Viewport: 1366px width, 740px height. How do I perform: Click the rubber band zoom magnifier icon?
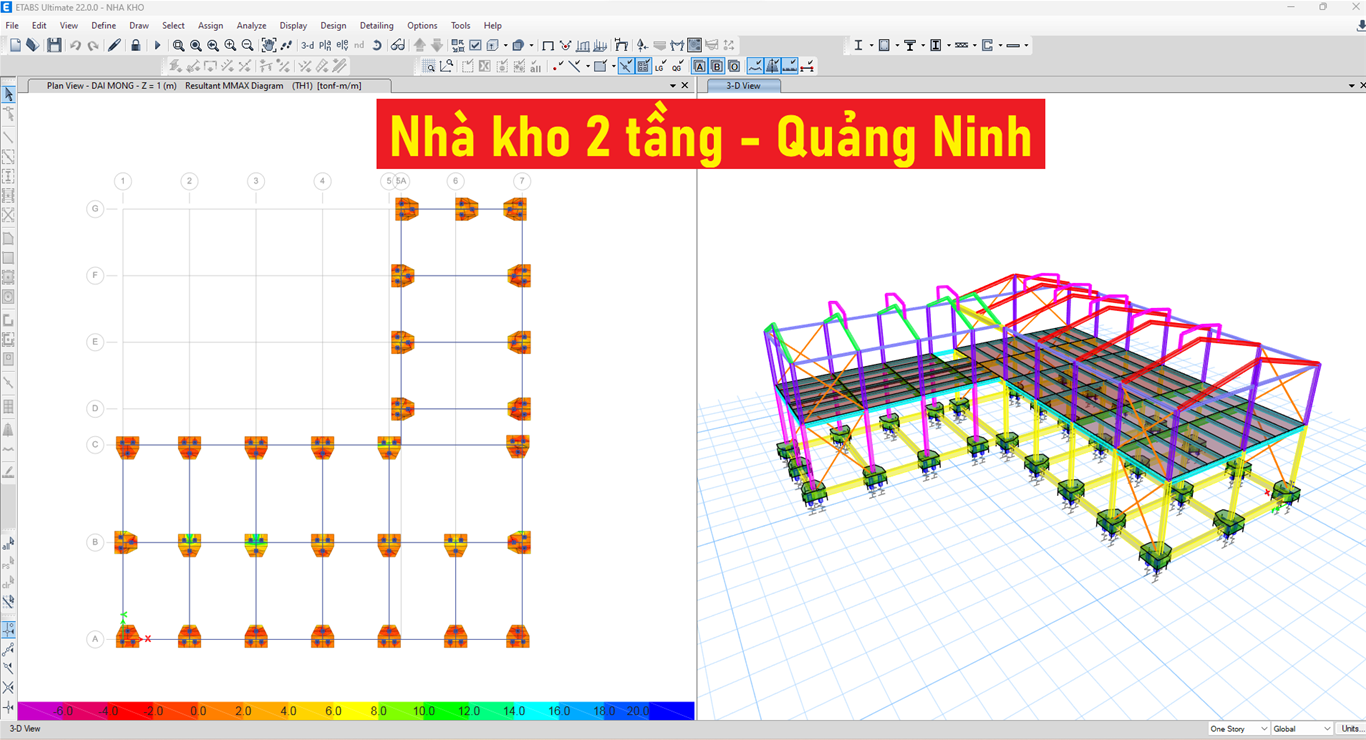point(178,45)
